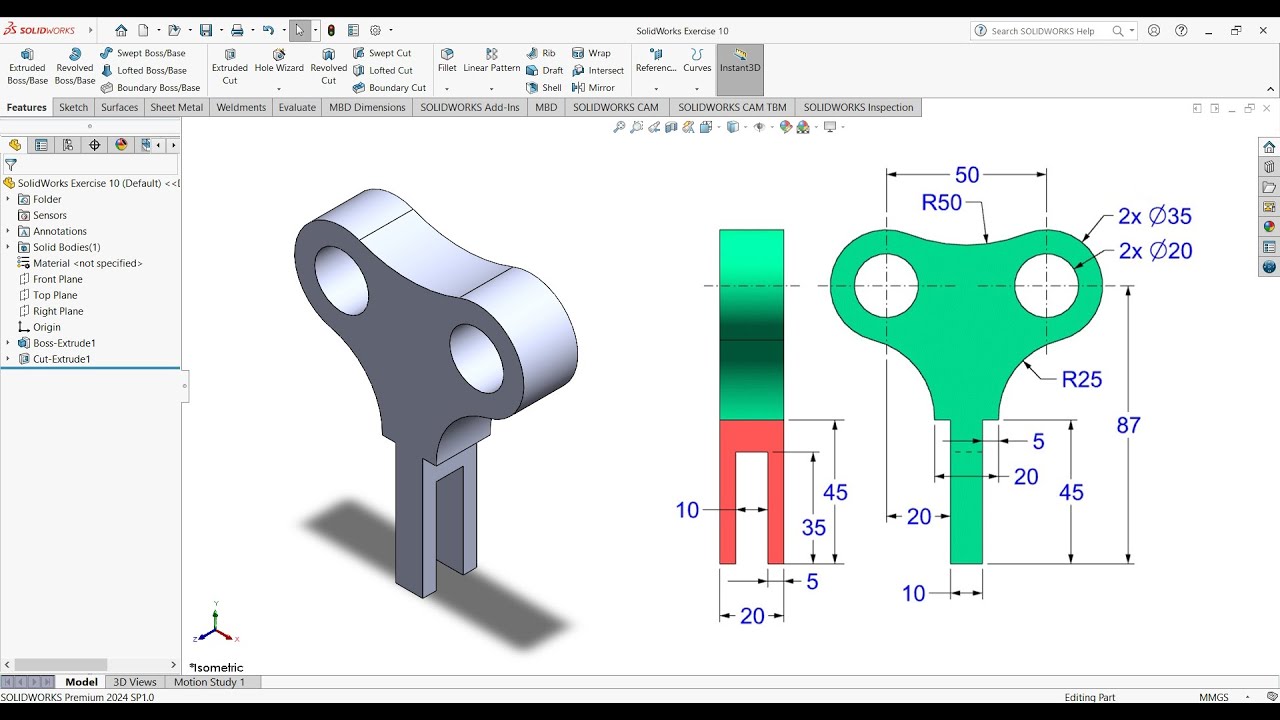Switch to the Sheet Metal tab
This screenshot has width=1280, height=720.
[177, 107]
